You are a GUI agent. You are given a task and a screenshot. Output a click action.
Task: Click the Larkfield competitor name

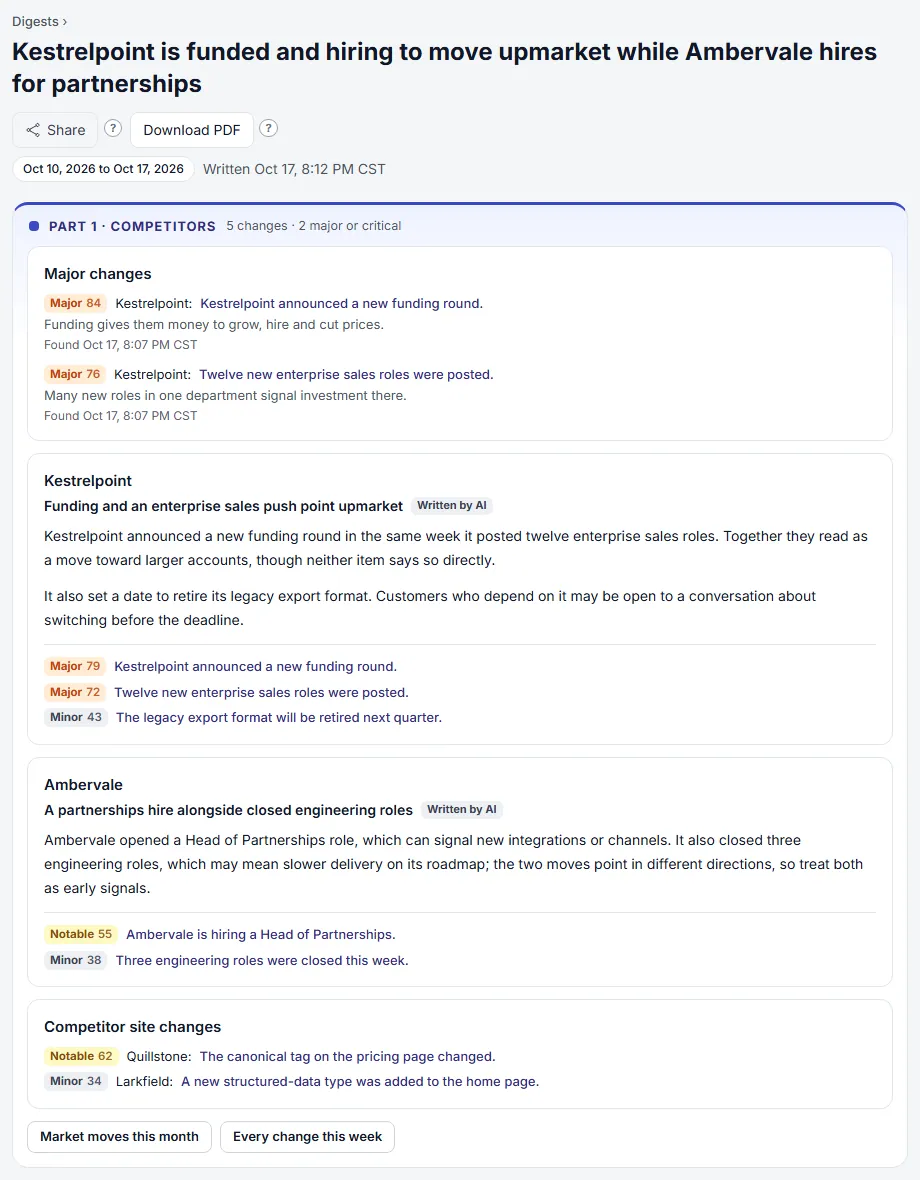pyautogui.click(x=145, y=1081)
